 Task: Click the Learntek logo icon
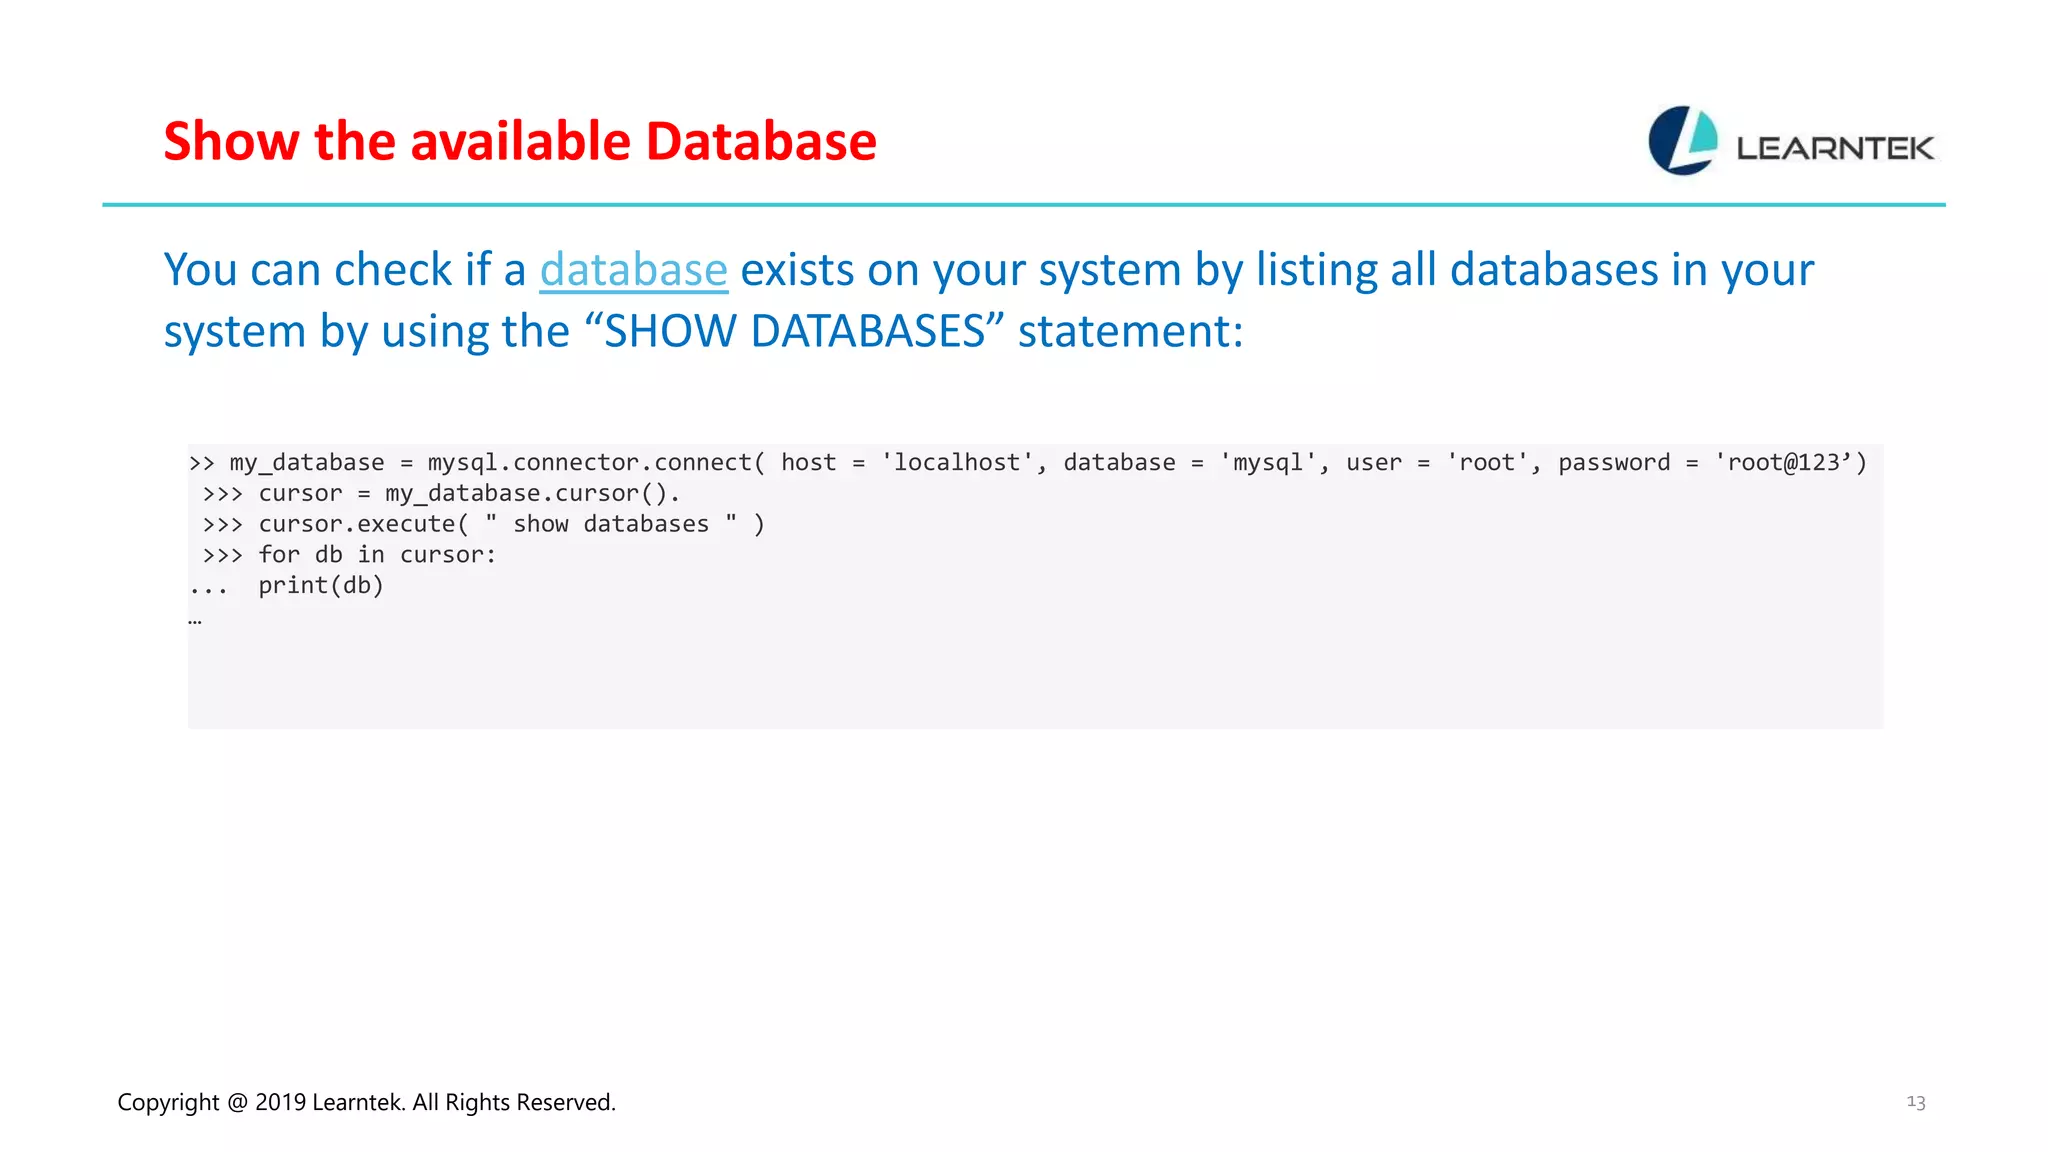1683,141
